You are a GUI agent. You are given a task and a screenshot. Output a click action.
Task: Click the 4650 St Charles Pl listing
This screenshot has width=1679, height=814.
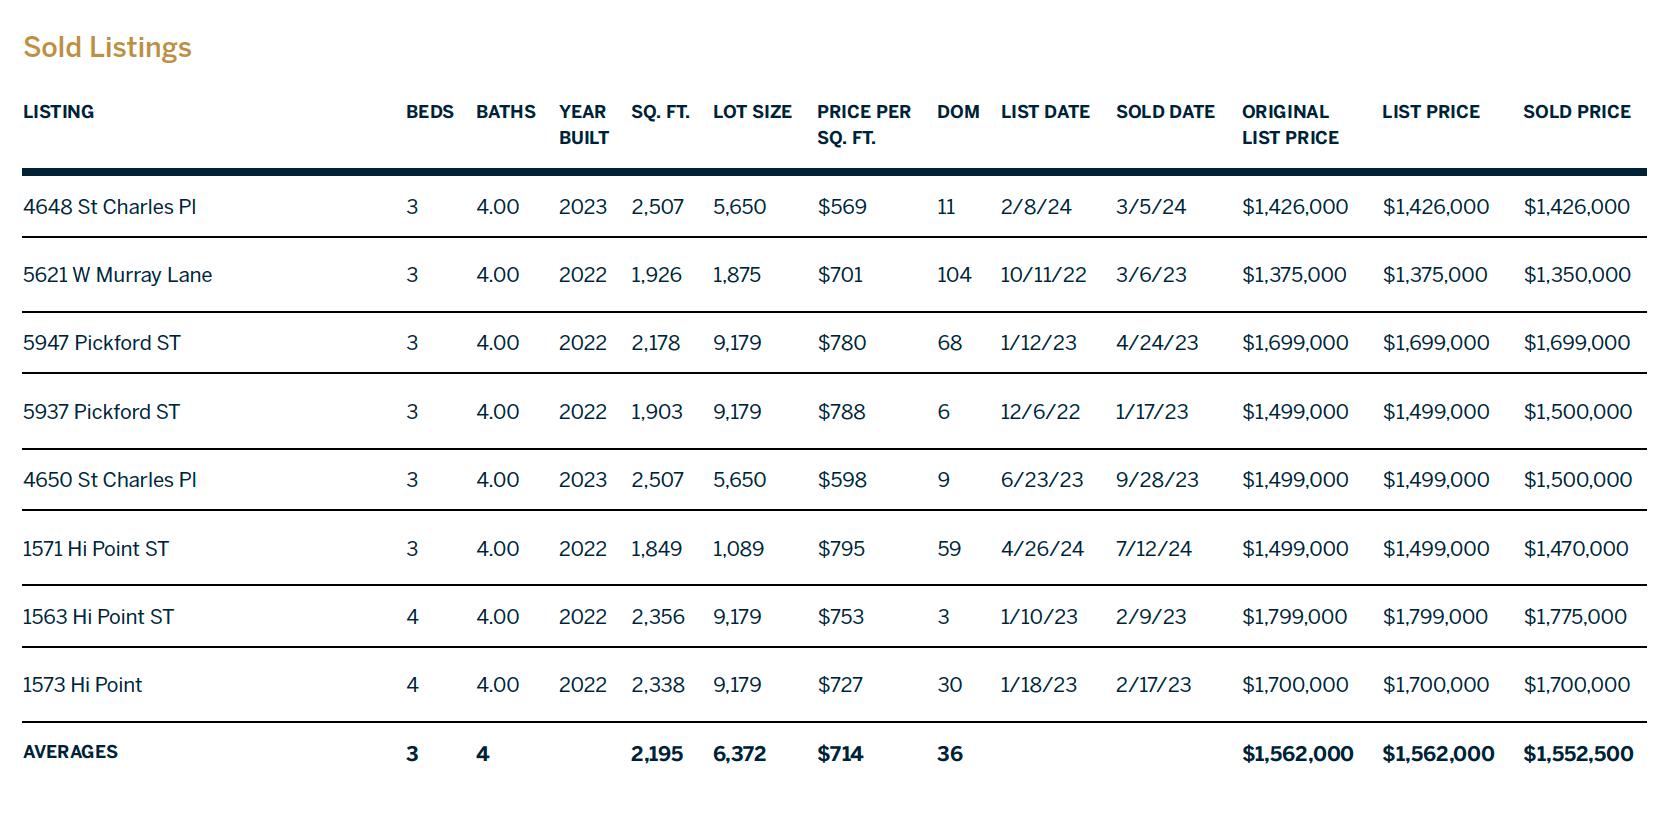pos(110,480)
